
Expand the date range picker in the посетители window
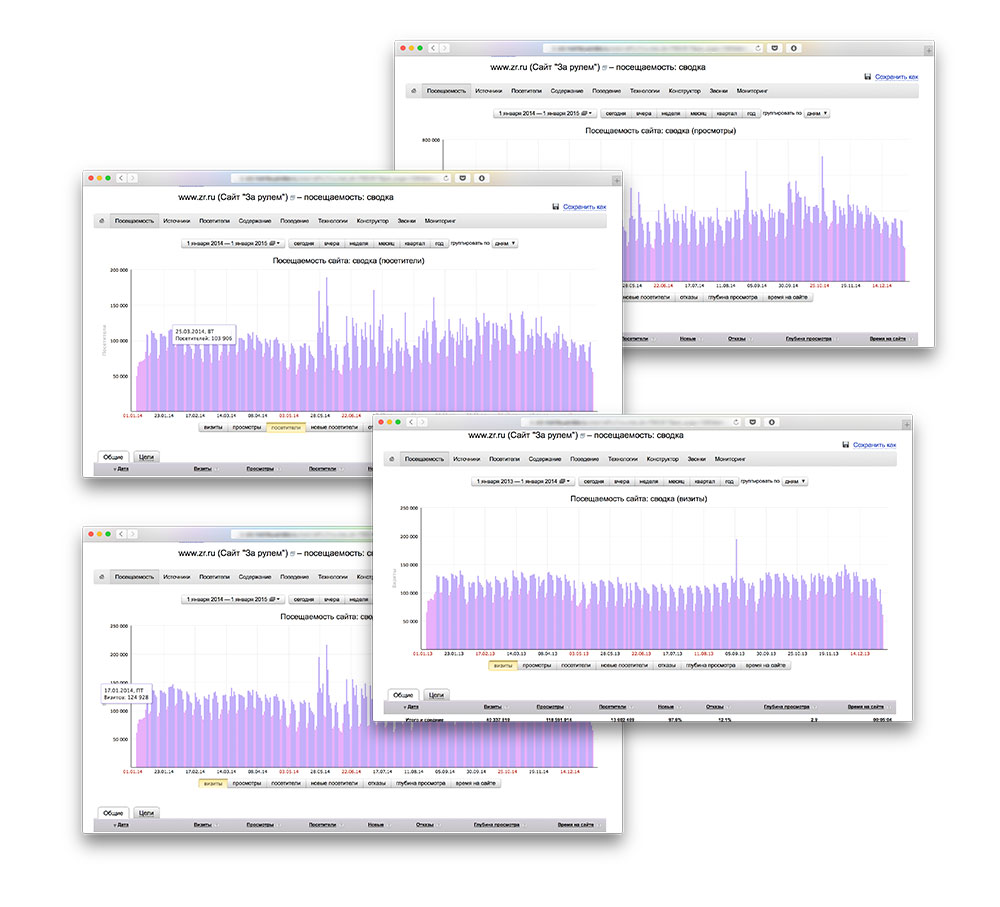[234, 243]
